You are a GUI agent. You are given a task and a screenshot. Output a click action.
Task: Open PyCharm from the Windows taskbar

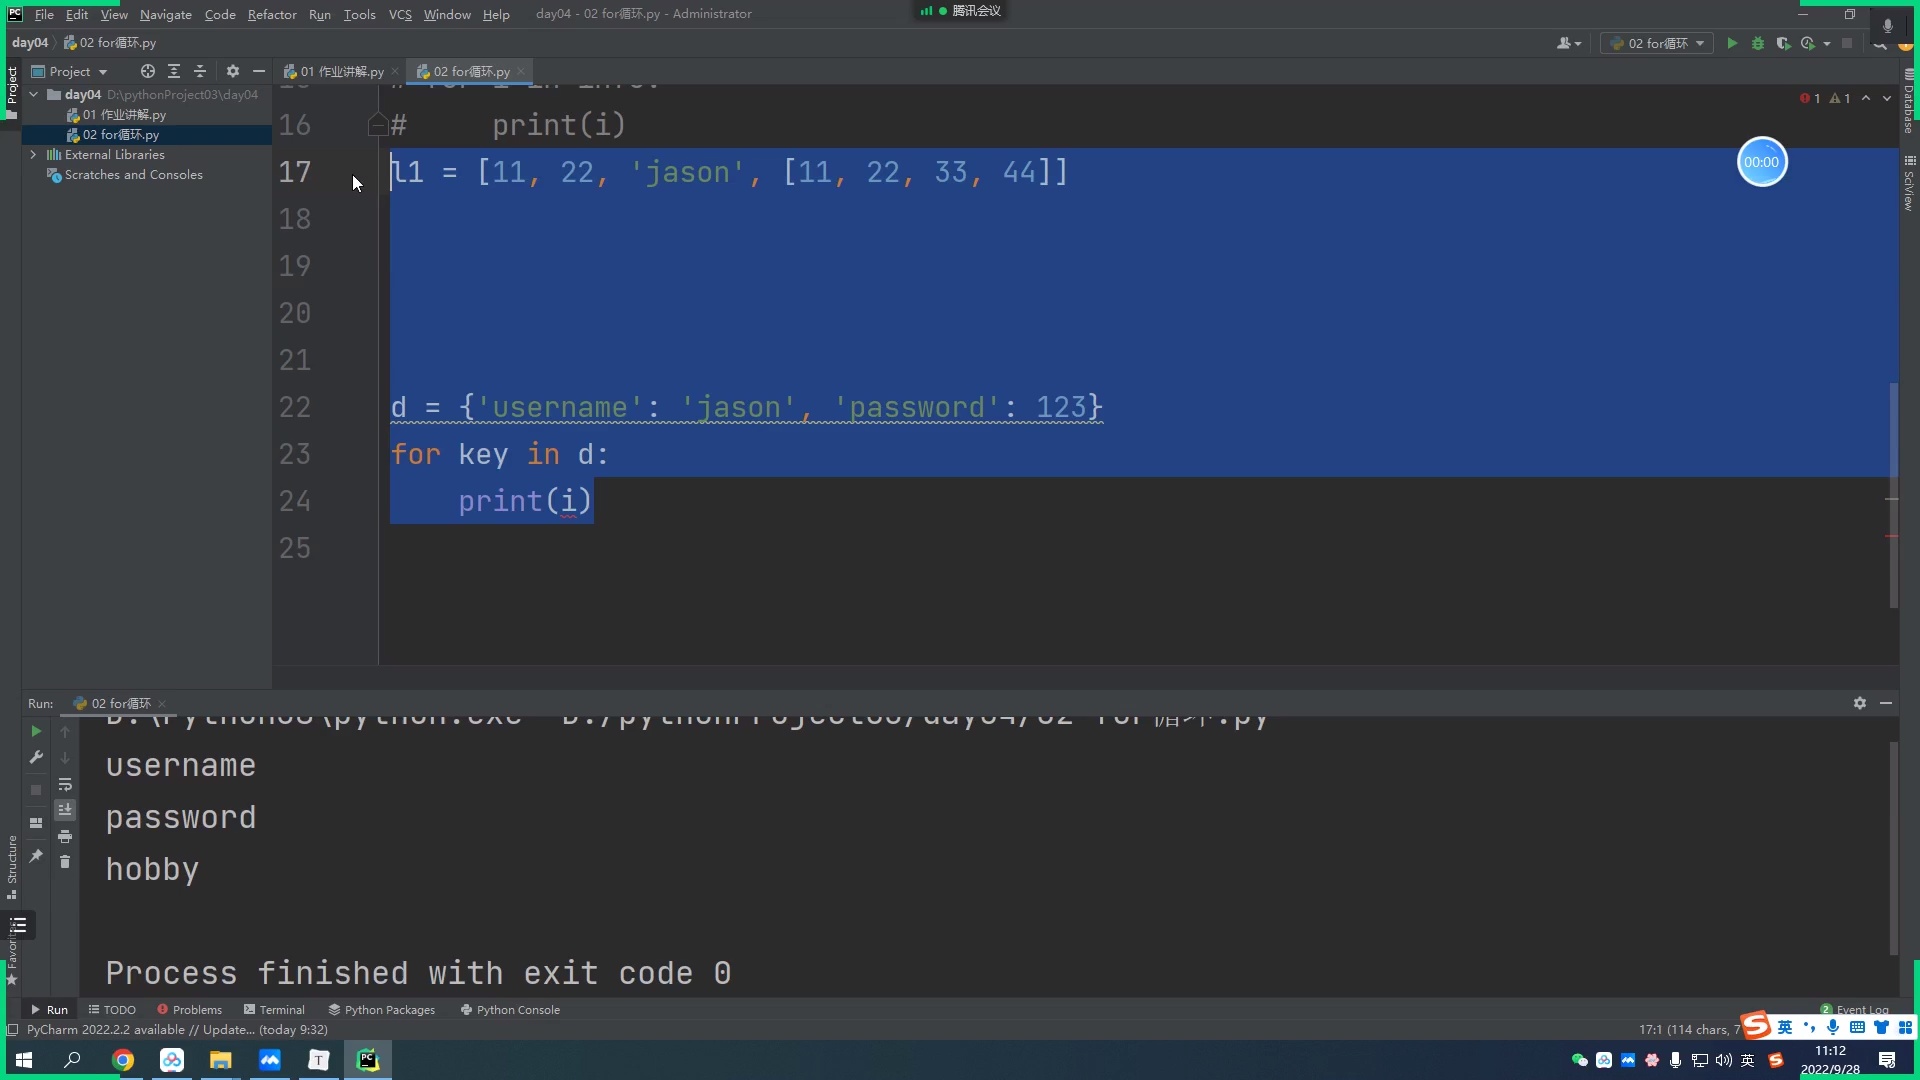point(368,1060)
